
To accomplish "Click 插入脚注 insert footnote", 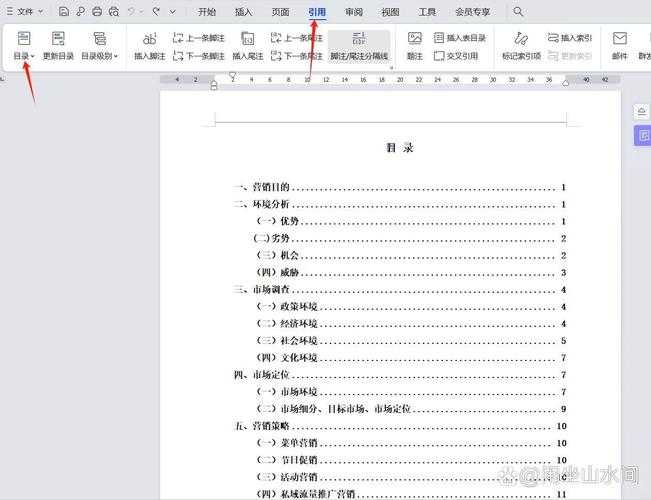I will click(x=149, y=46).
